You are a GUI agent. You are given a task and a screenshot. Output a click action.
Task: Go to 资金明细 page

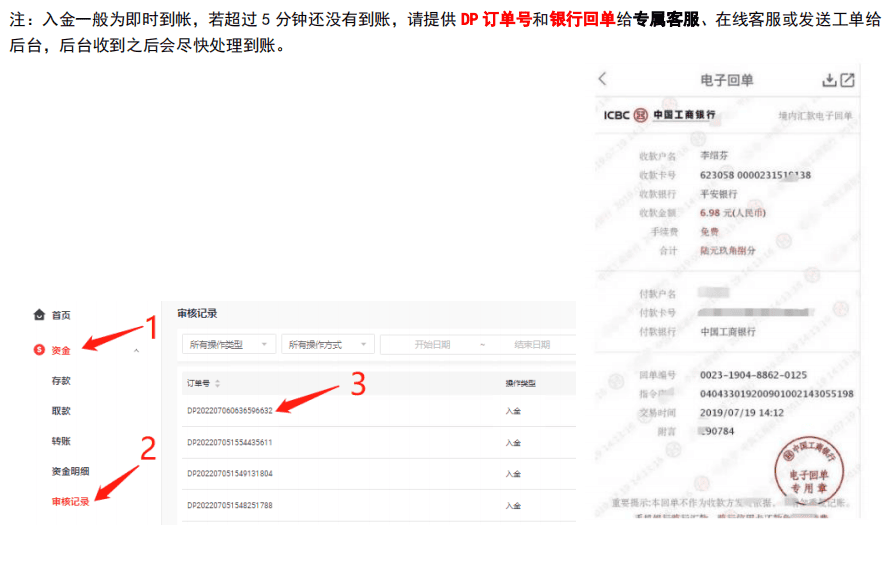pyautogui.click(x=70, y=471)
